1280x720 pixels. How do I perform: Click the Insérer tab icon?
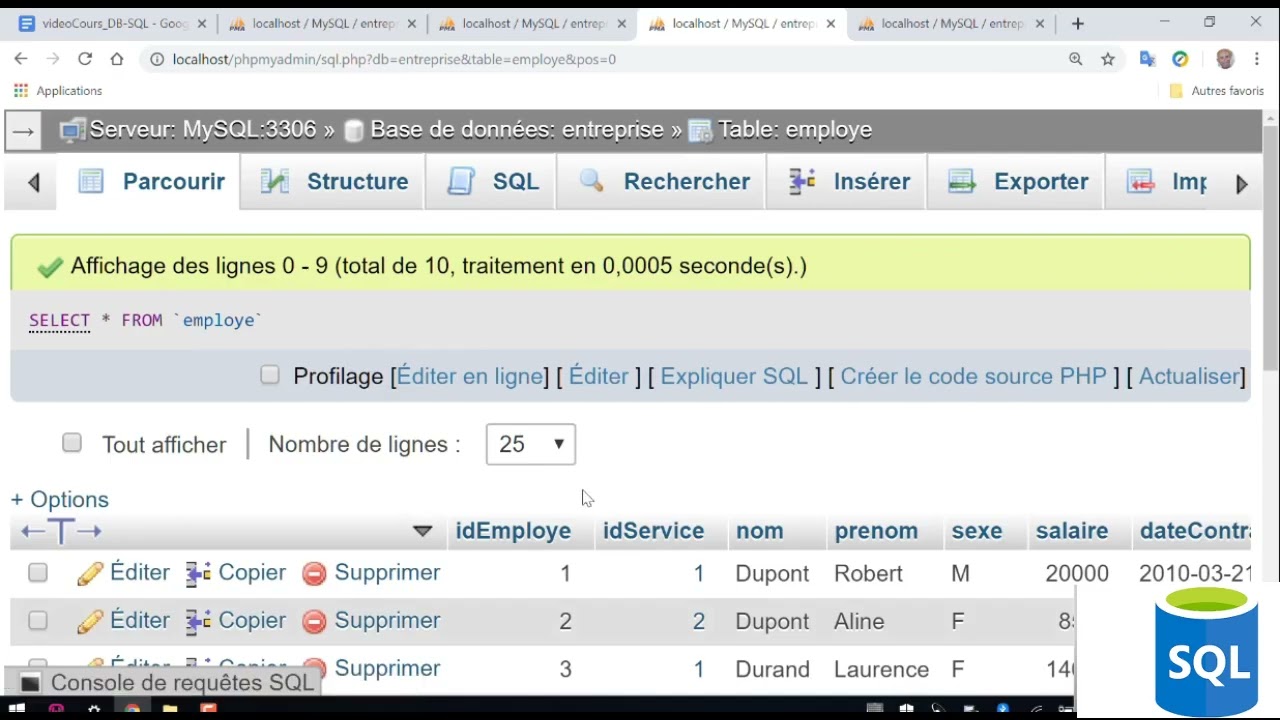coord(802,181)
